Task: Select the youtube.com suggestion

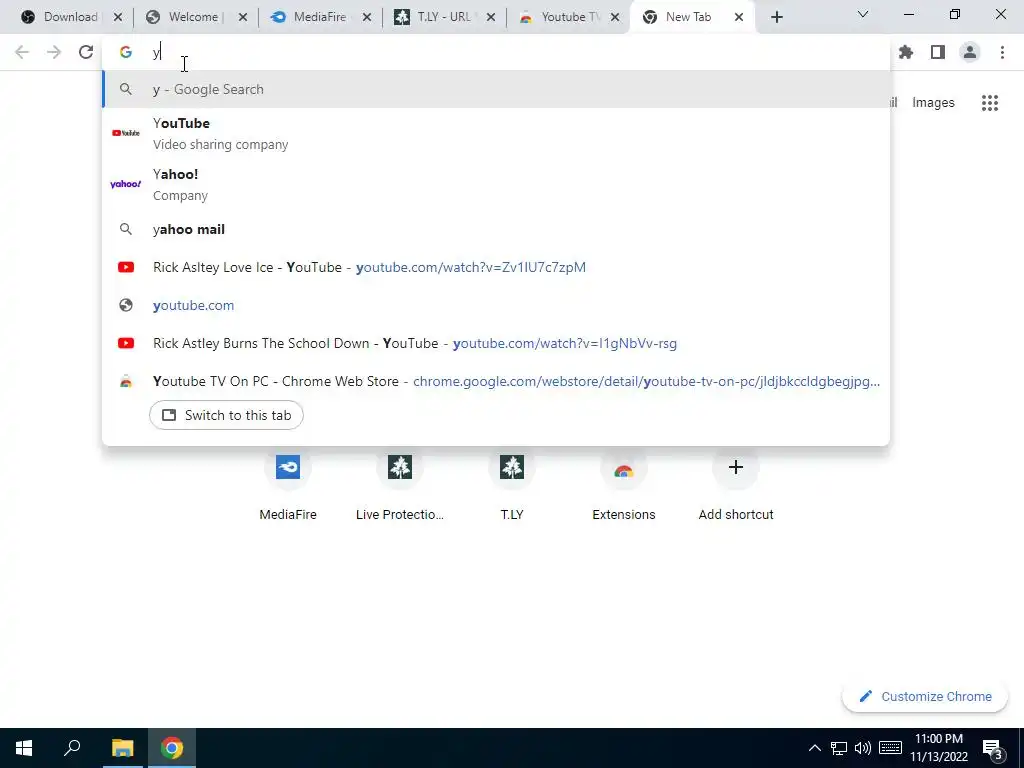Action: click(496, 305)
